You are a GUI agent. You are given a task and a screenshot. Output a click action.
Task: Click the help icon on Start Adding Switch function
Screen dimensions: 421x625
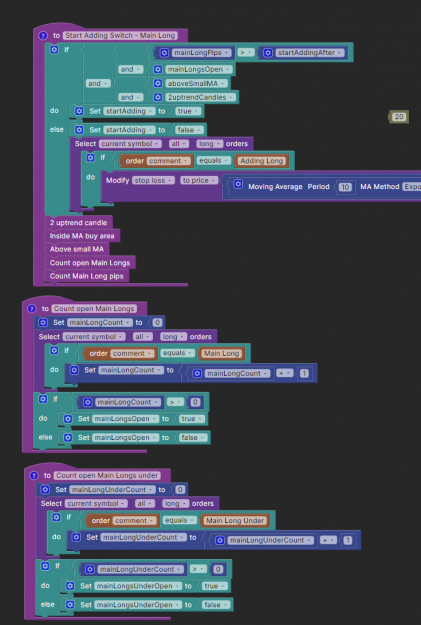[43, 35]
